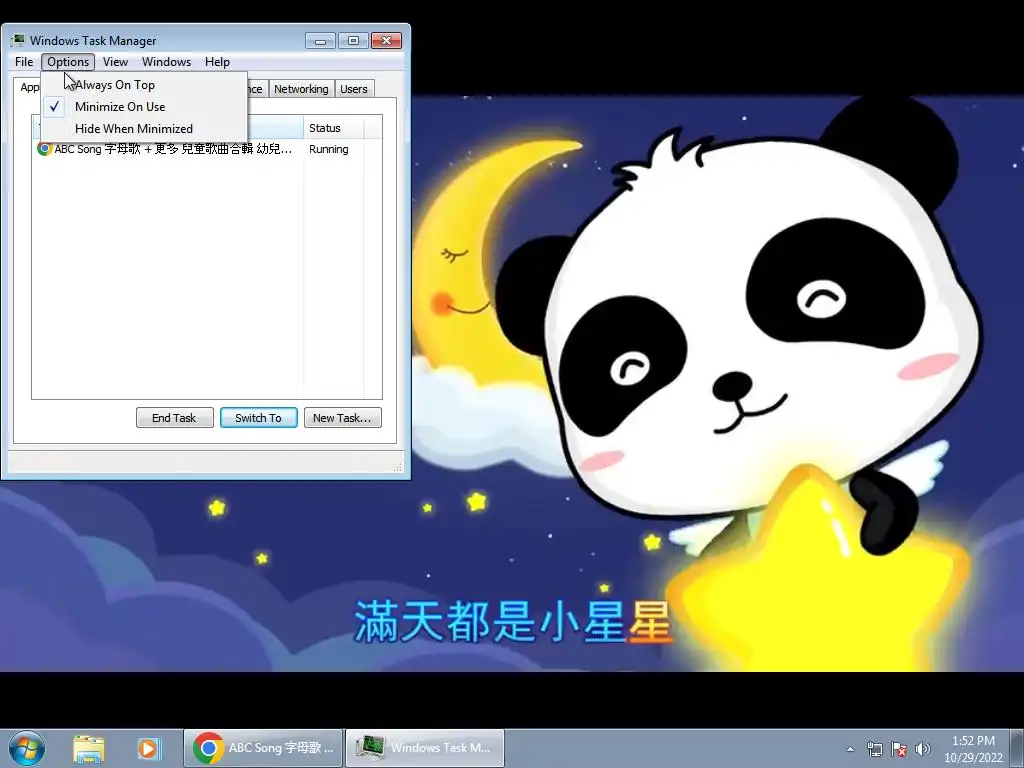
Task: Sort tasks by the Status column header
Action: pos(334,128)
